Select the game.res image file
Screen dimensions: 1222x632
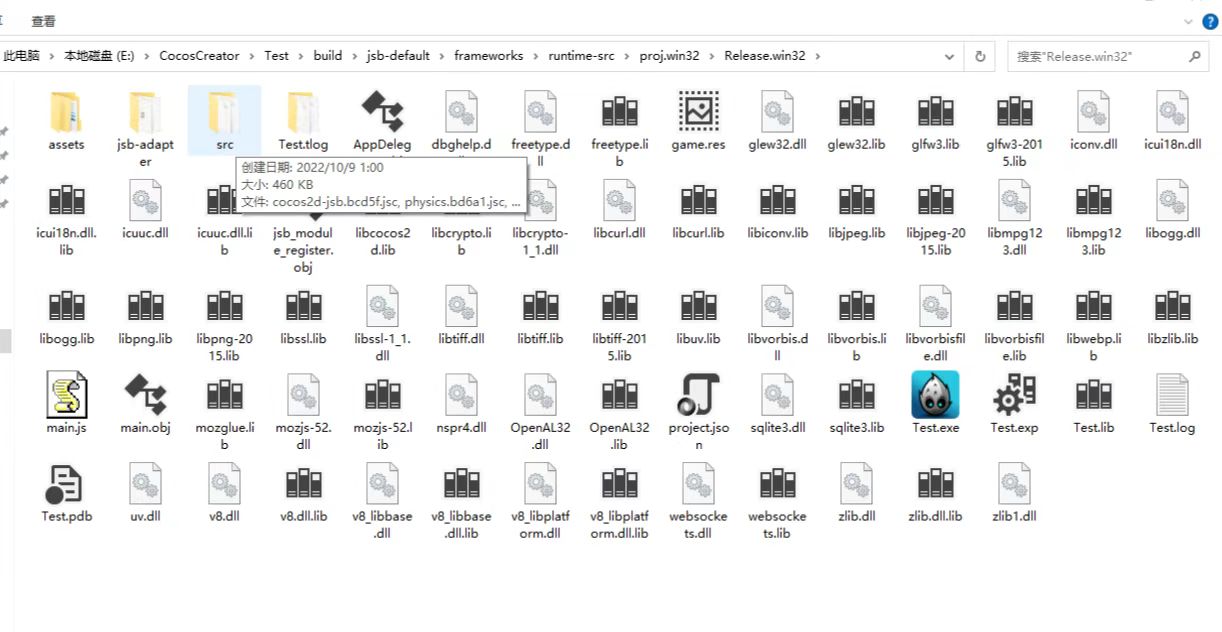point(699,121)
